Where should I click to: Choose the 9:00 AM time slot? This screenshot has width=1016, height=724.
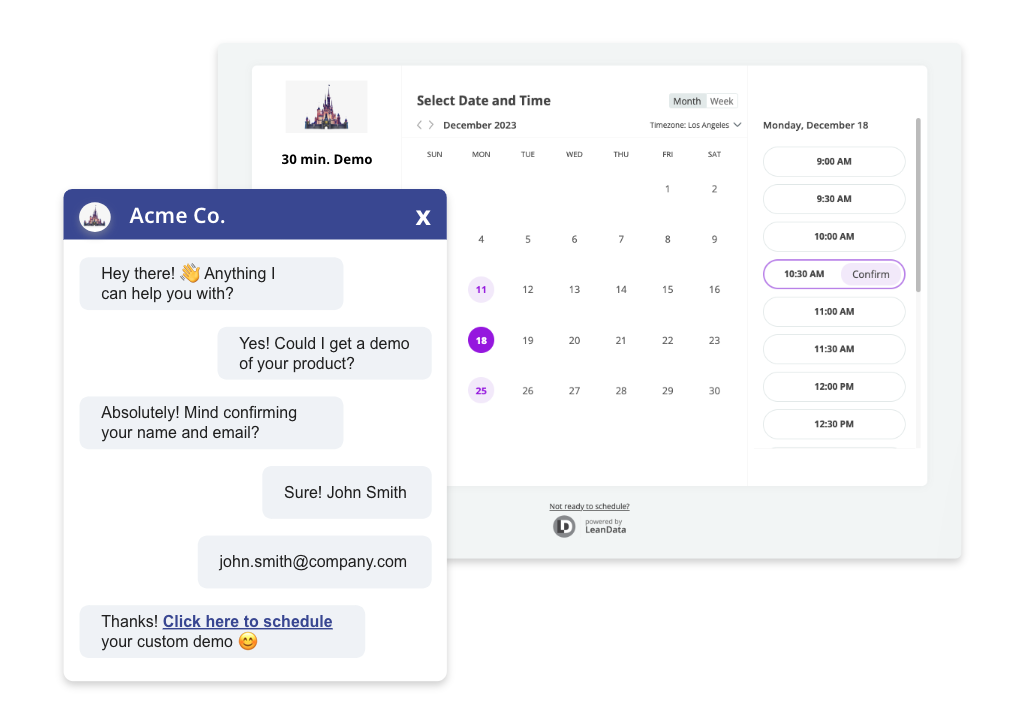click(833, 162)
